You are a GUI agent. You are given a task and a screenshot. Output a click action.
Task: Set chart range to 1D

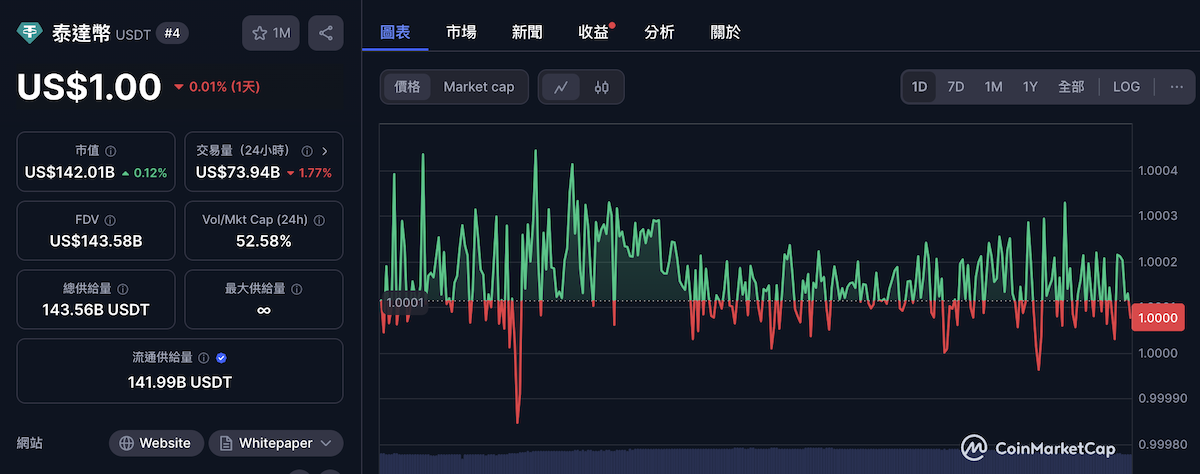[x=919, y=87]
